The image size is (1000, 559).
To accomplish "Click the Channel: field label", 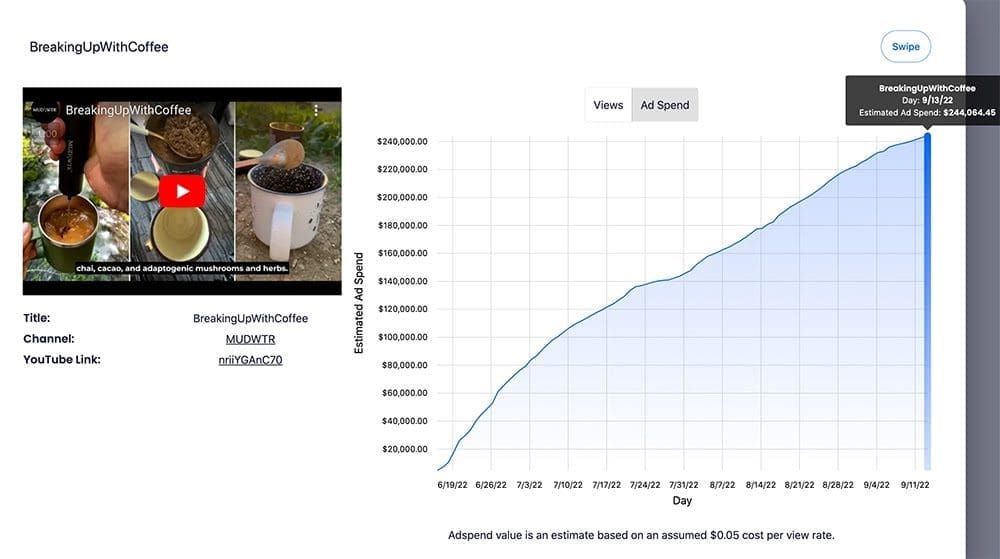I will pyautogui.click(x=48, y=339).
